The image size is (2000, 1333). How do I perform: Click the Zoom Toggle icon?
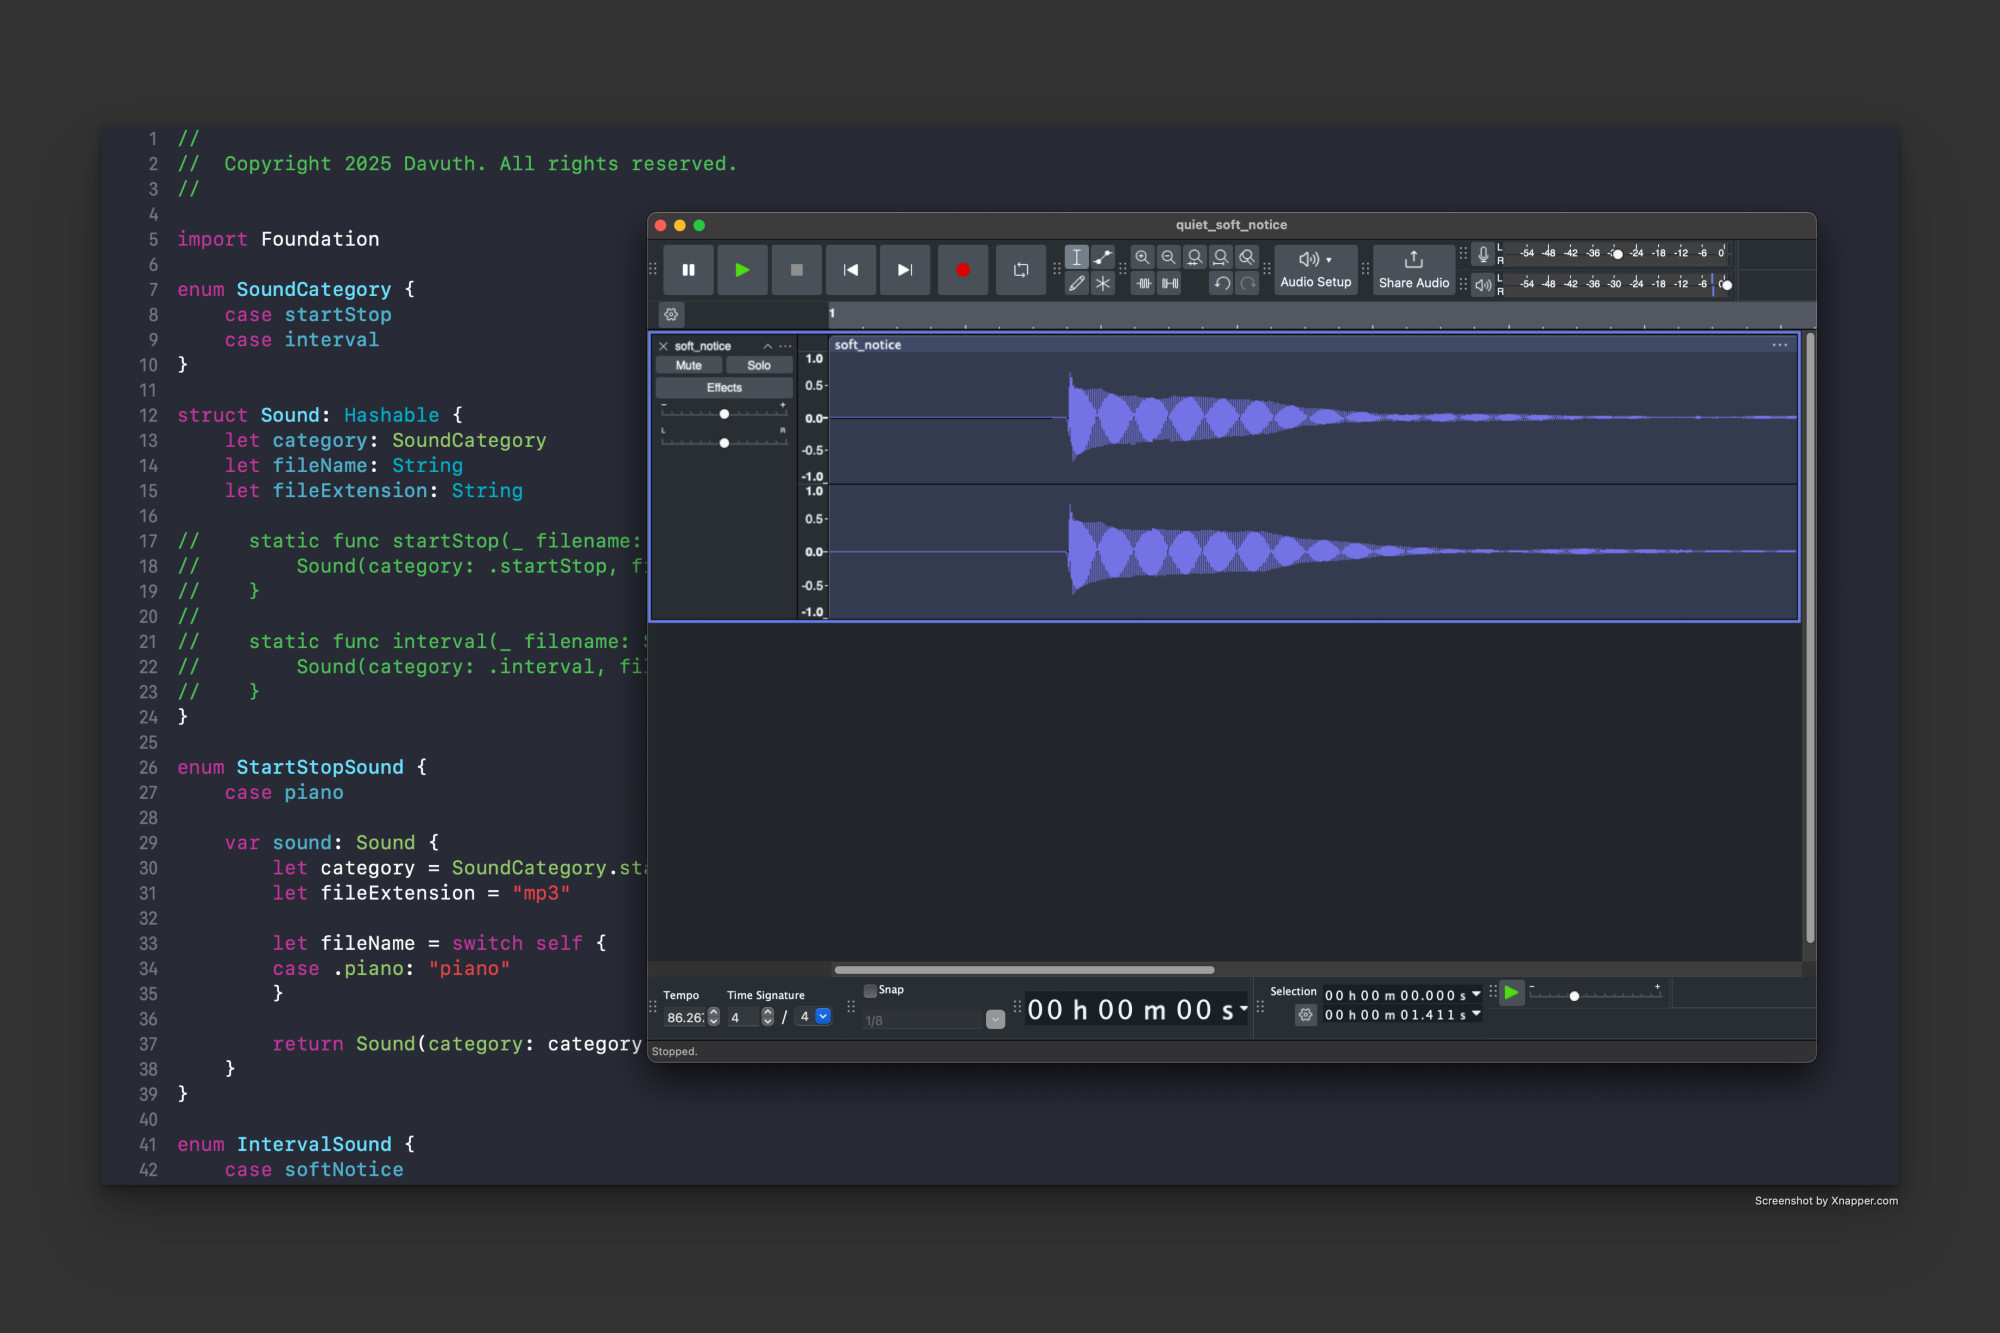click(x=1246, y=257)
